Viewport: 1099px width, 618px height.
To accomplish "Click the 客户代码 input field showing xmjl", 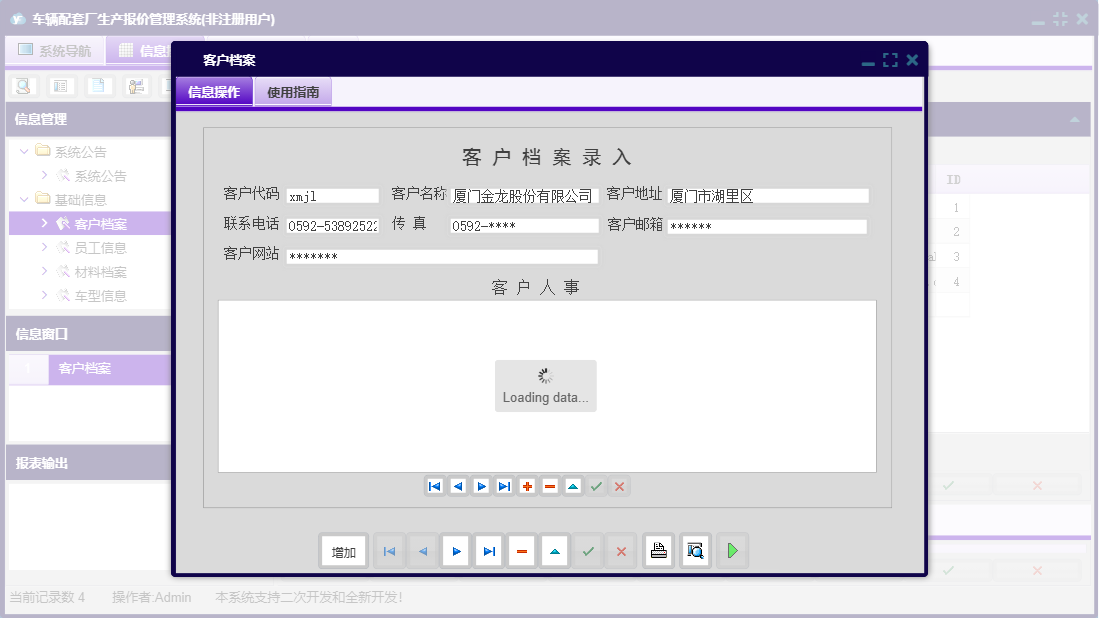I will tap(332, 194).
